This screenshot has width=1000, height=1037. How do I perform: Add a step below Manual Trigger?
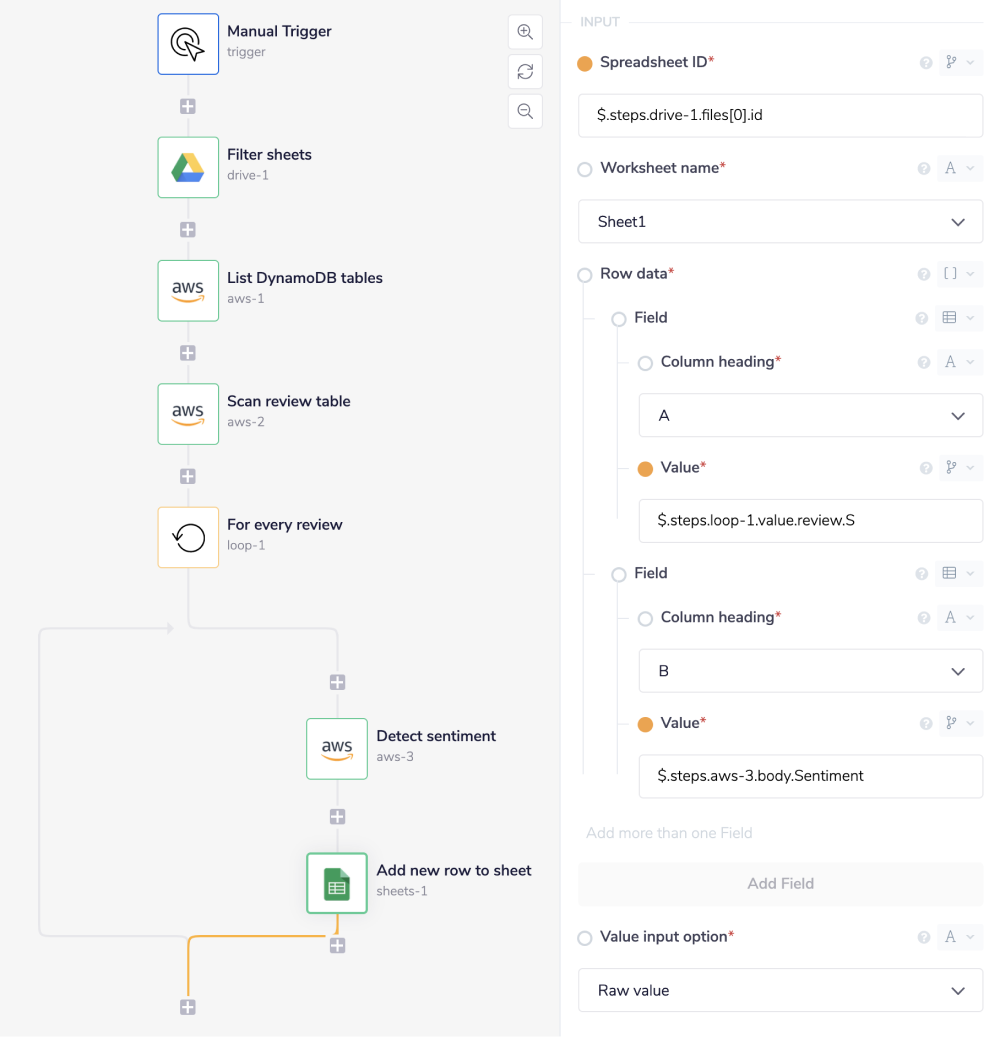point(188,106)
